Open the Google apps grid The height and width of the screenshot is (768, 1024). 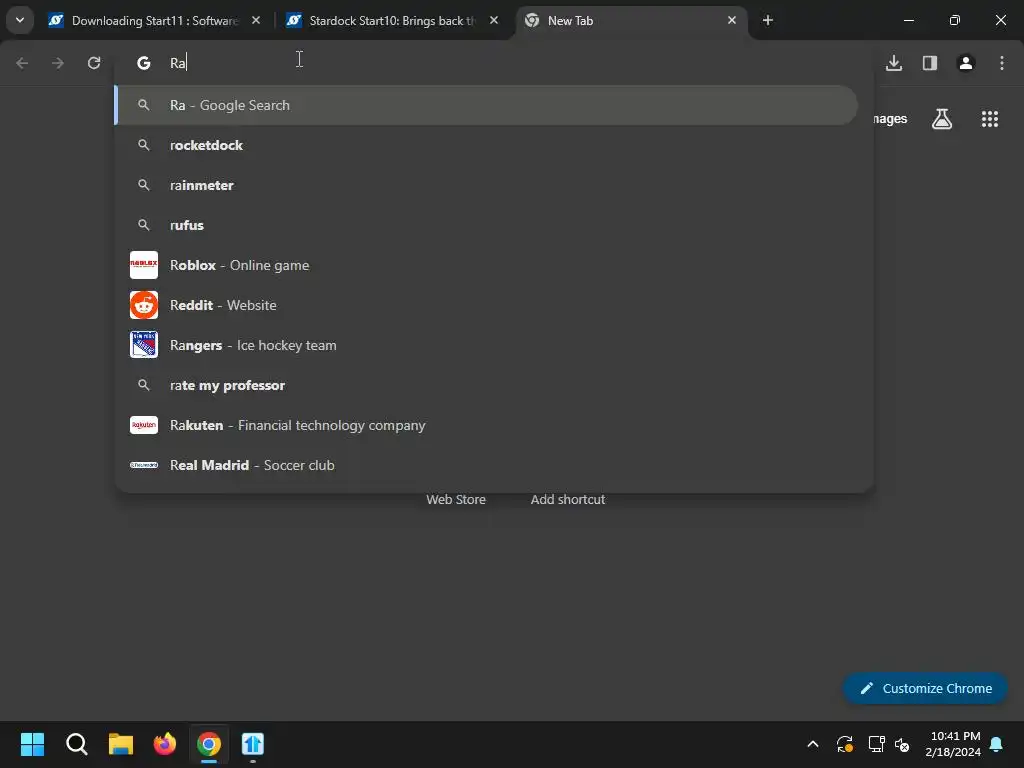pyautogui.click(x=990, y=119)
